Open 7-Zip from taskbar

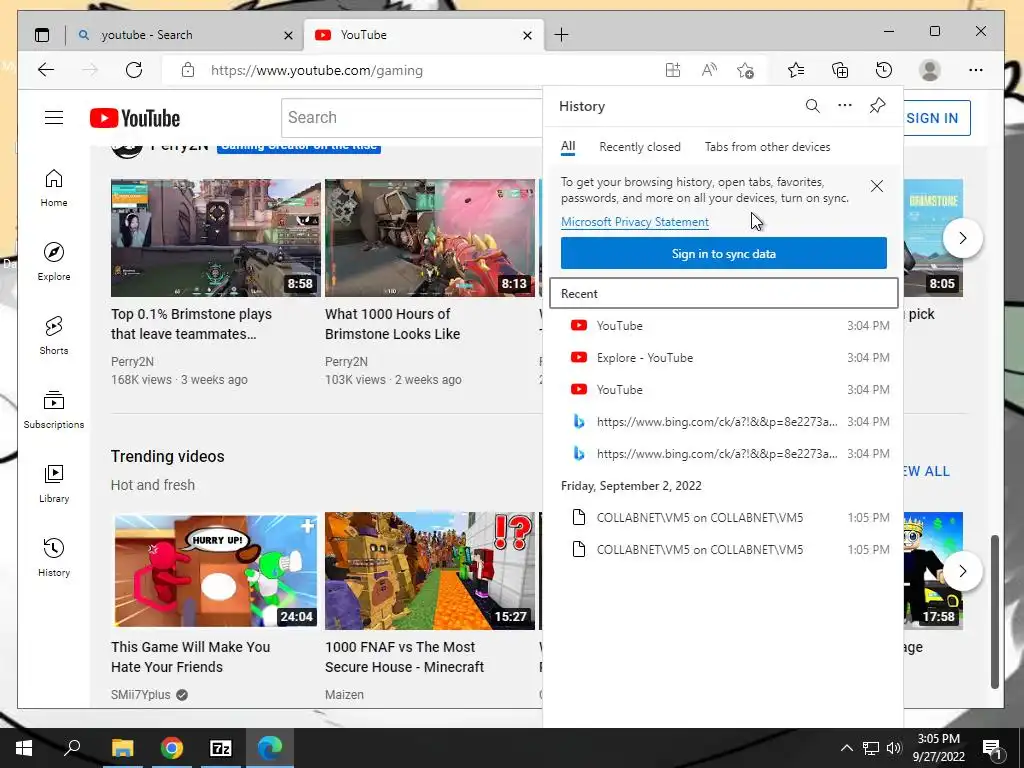[221, 748]
